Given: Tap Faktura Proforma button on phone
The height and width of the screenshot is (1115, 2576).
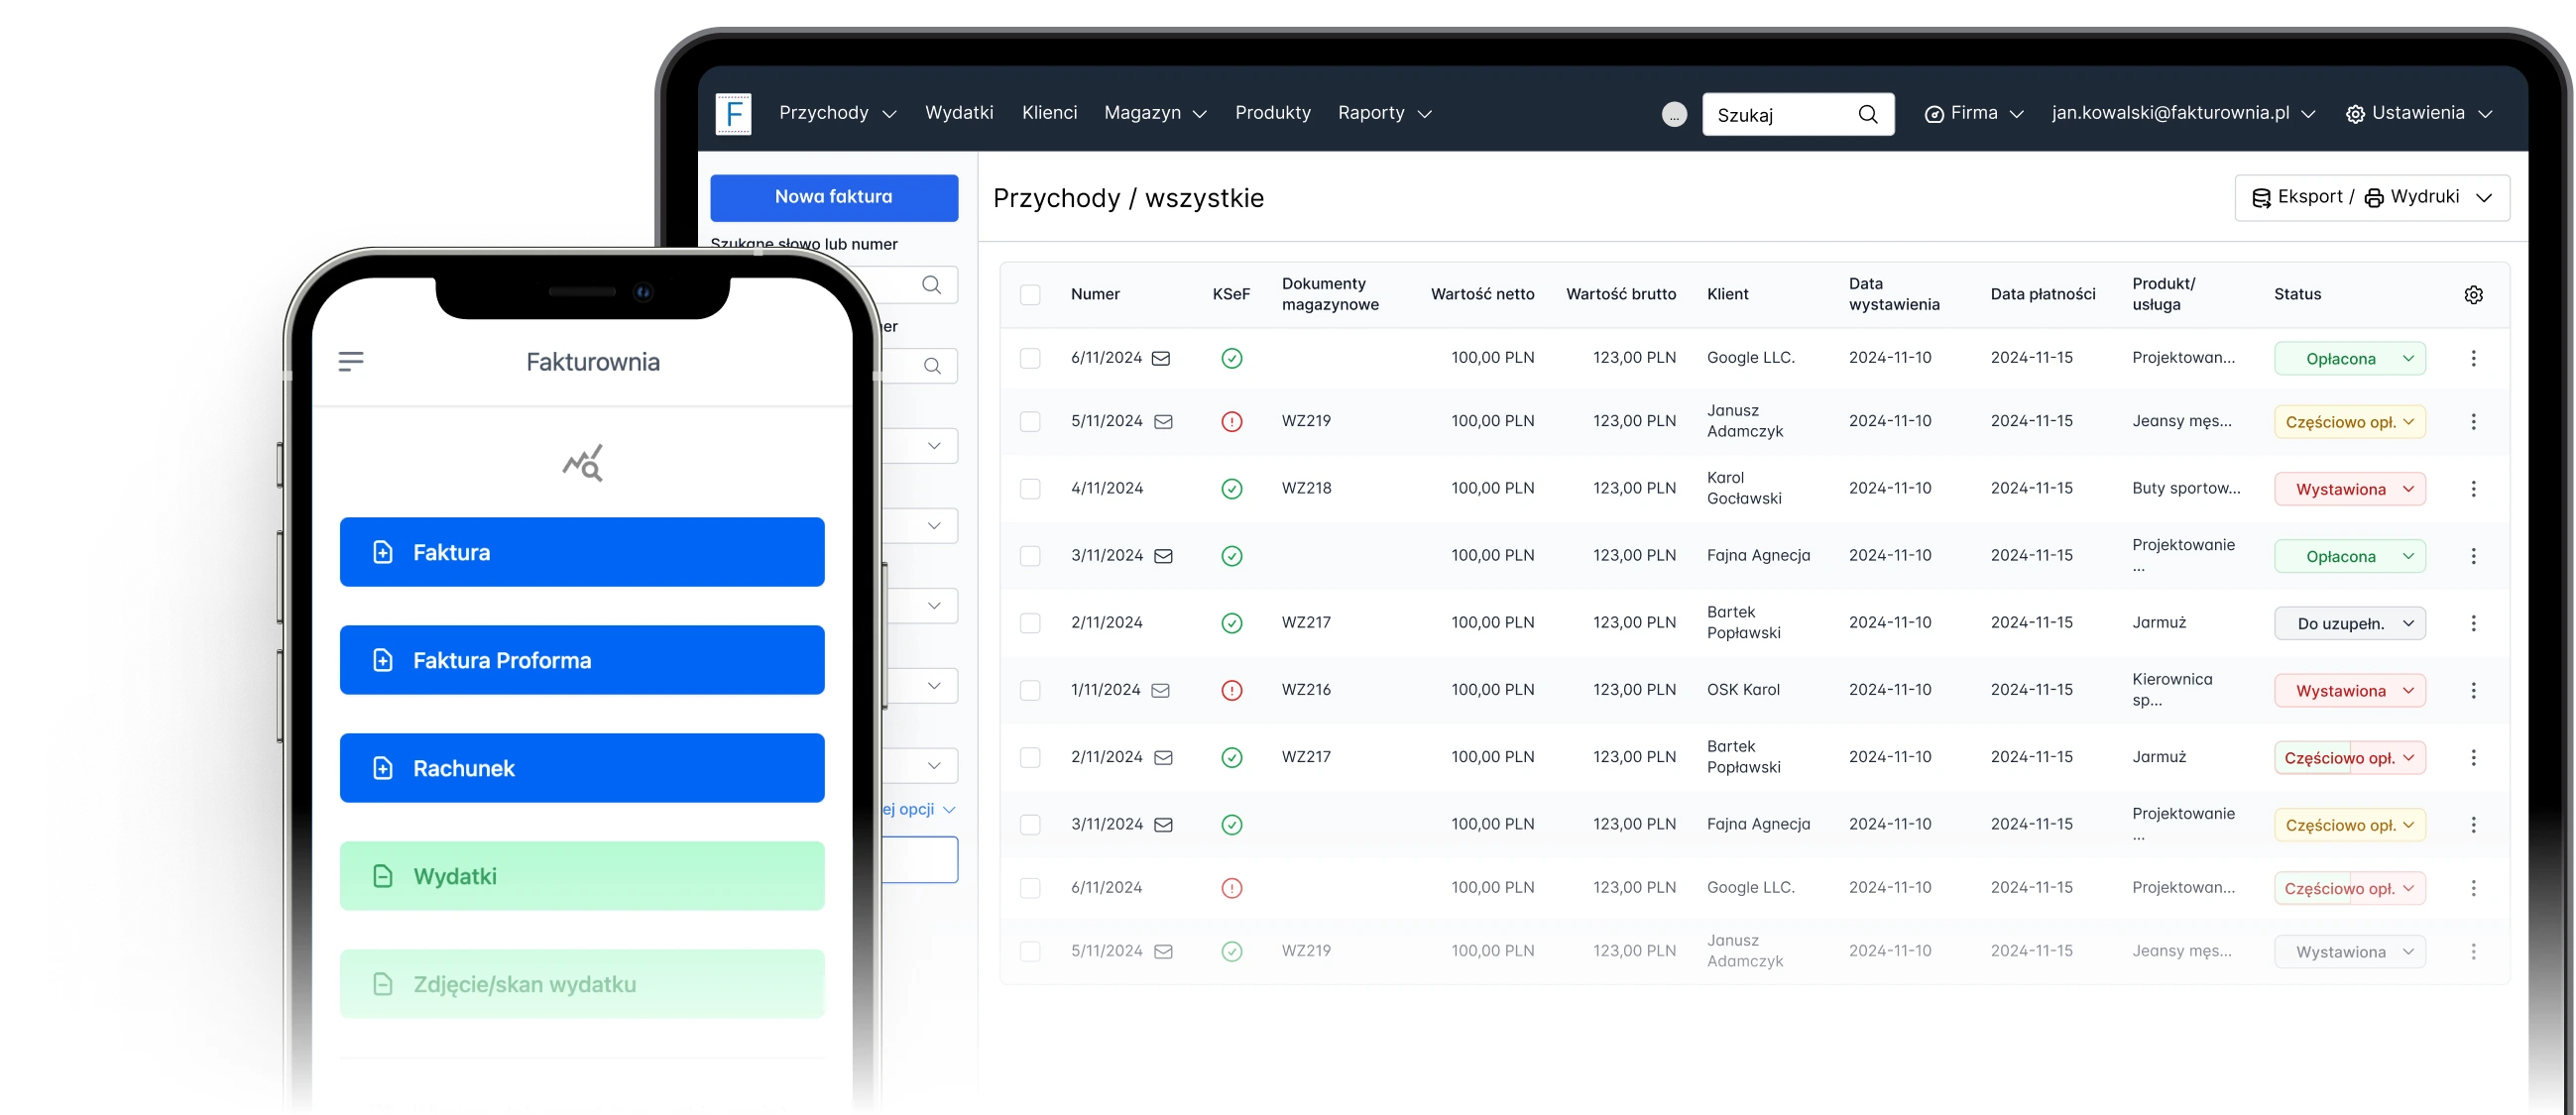Looking at the screenshot, I should [582, 660].
